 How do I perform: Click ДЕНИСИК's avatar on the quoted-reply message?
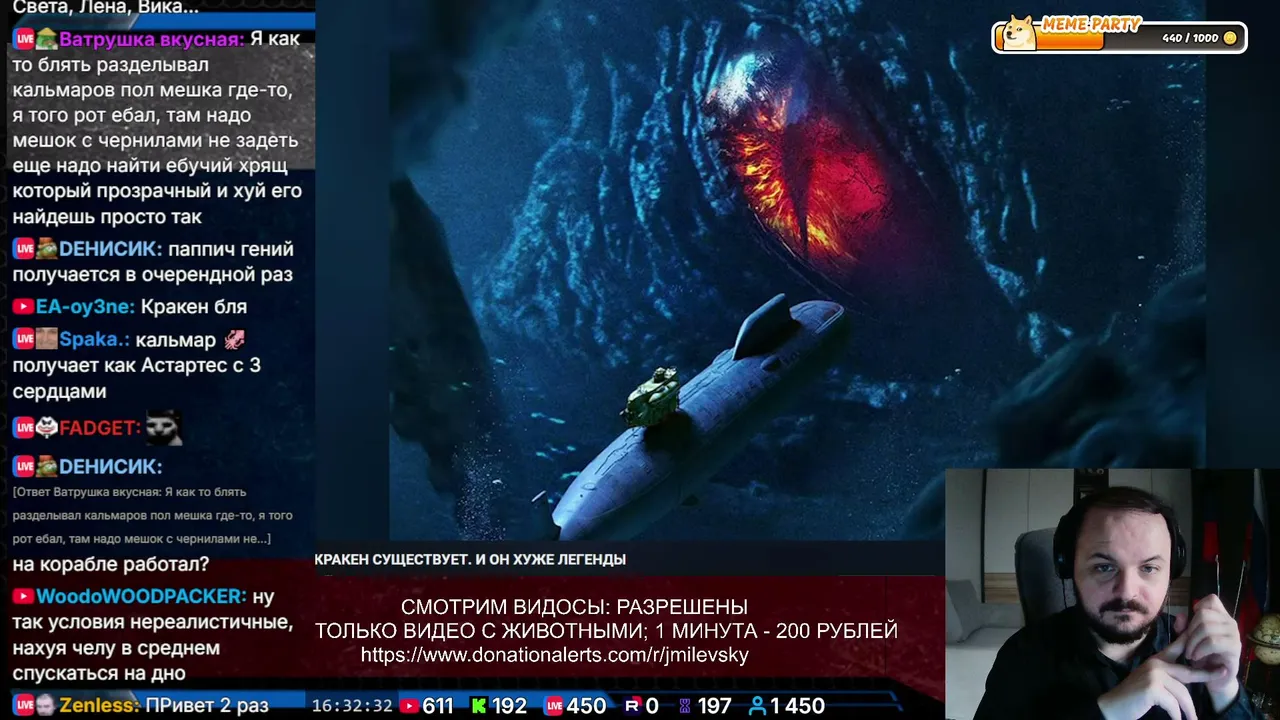(x=46, y=466)
